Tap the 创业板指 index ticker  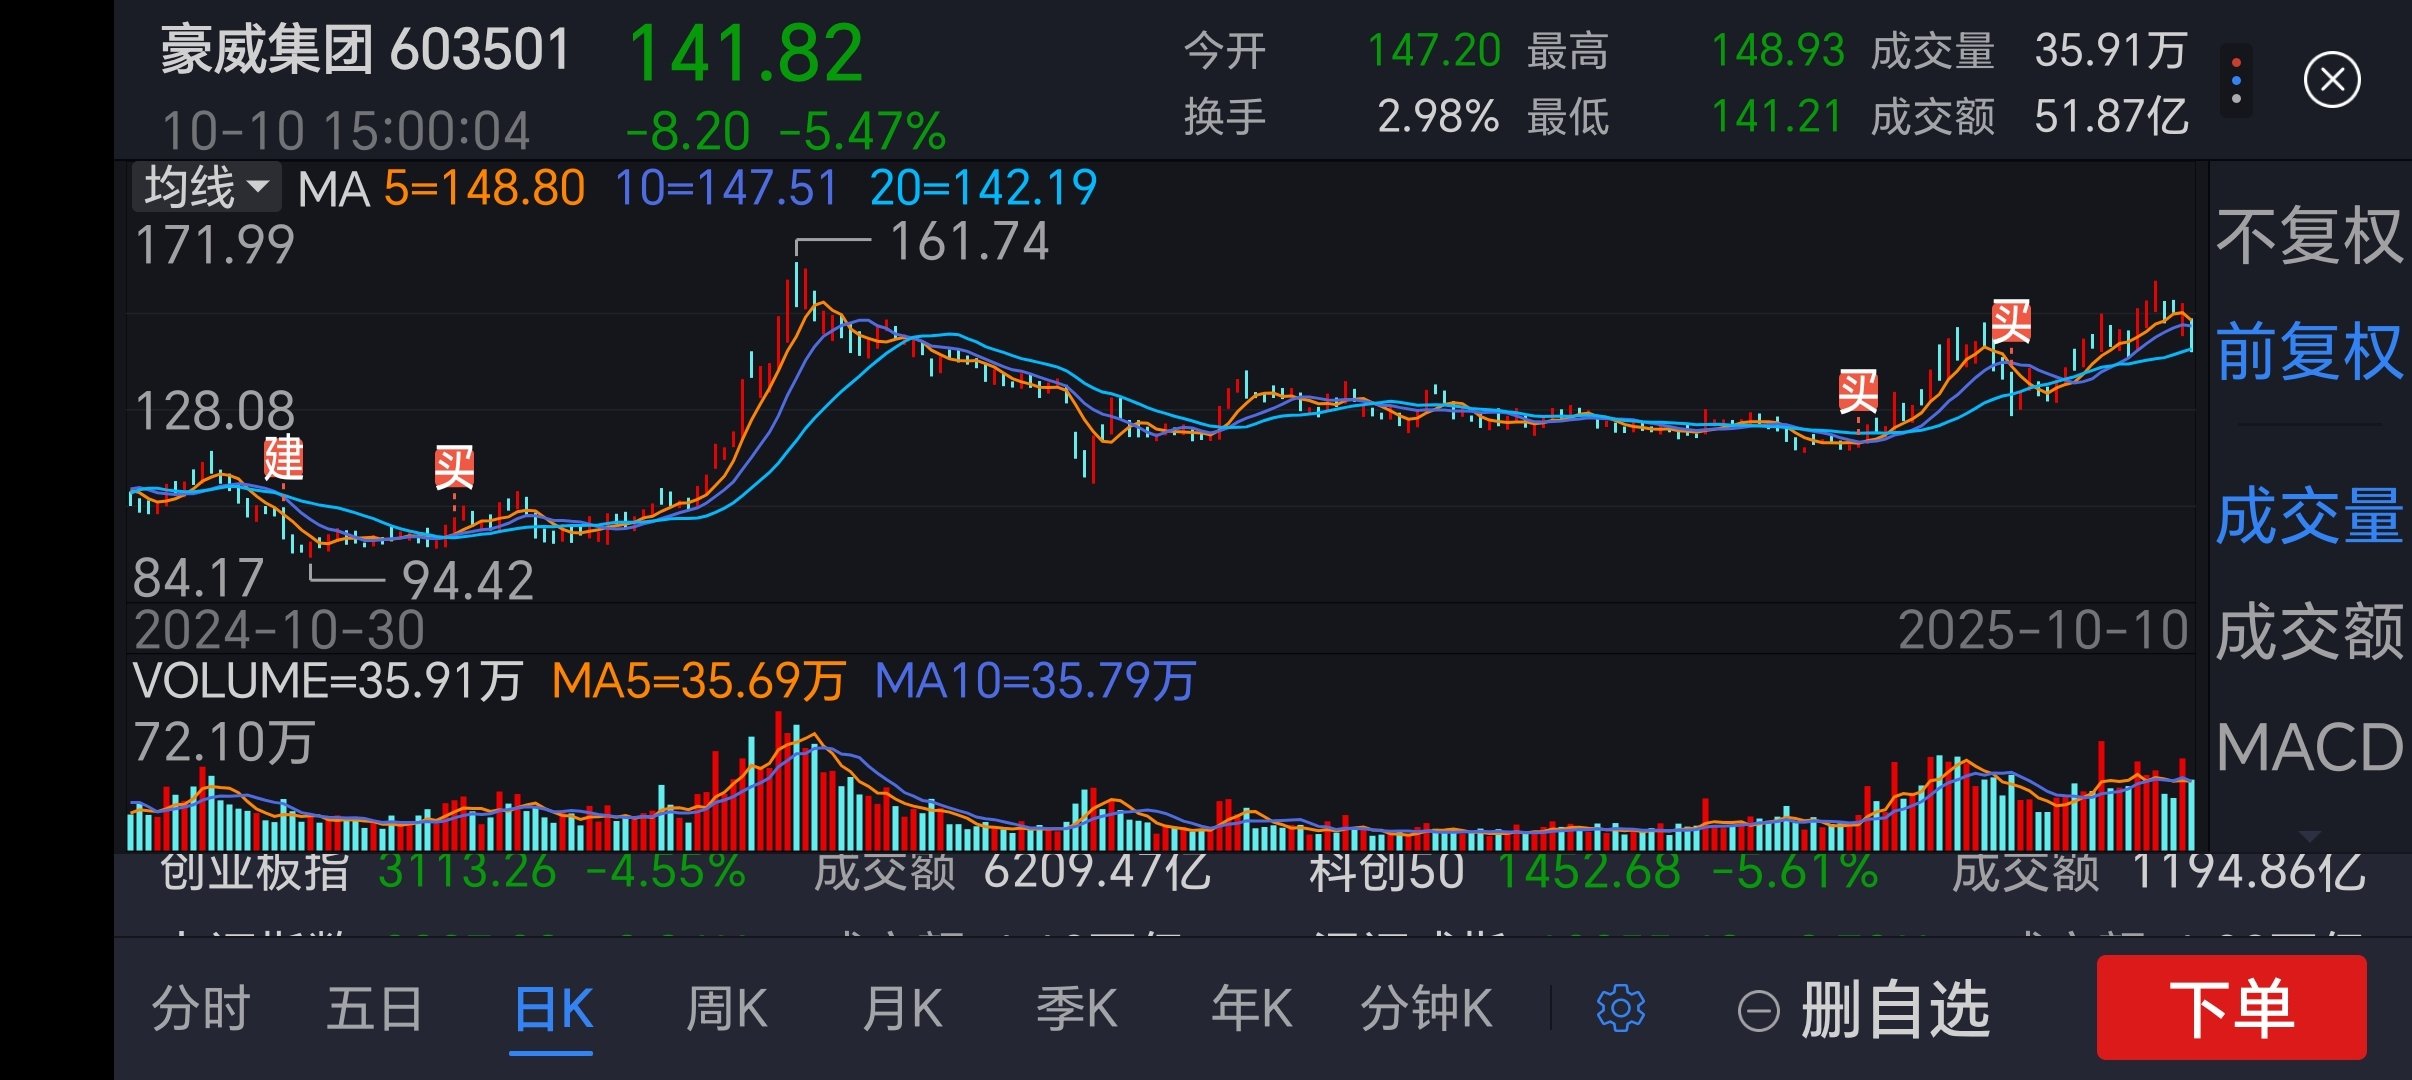tap(255, 872)
